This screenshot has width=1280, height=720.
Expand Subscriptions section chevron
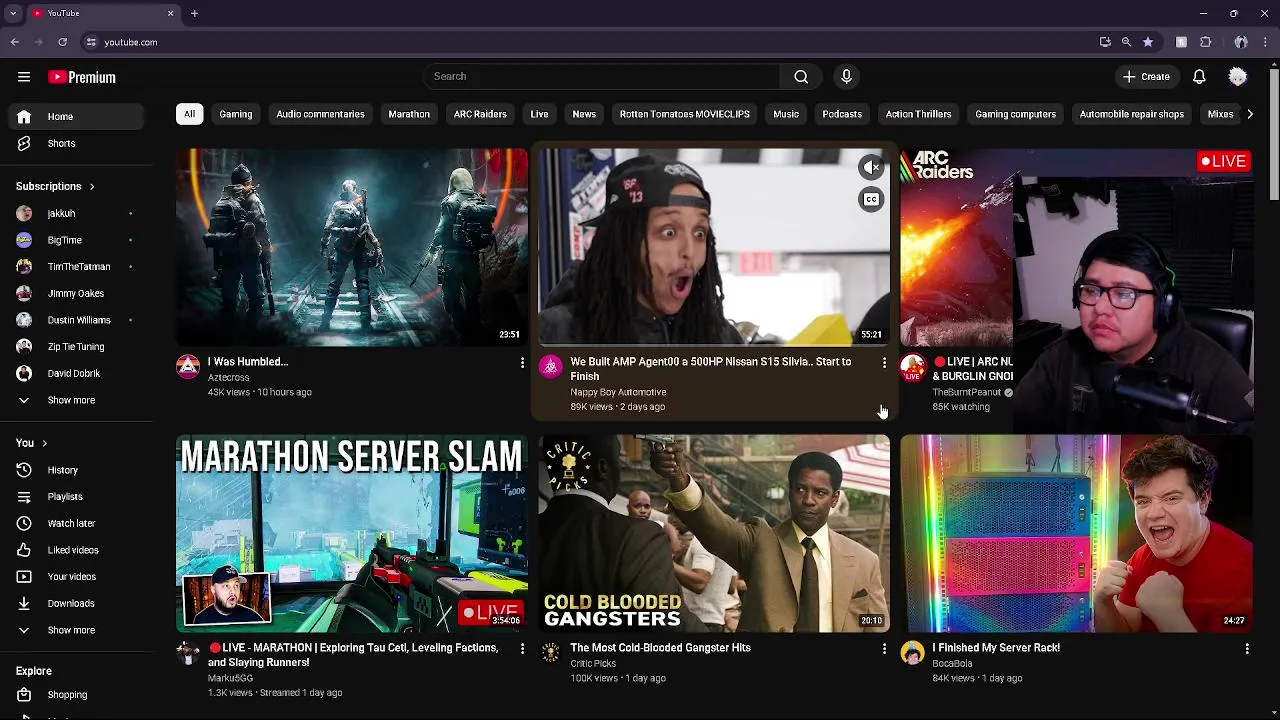pos(91,186)
